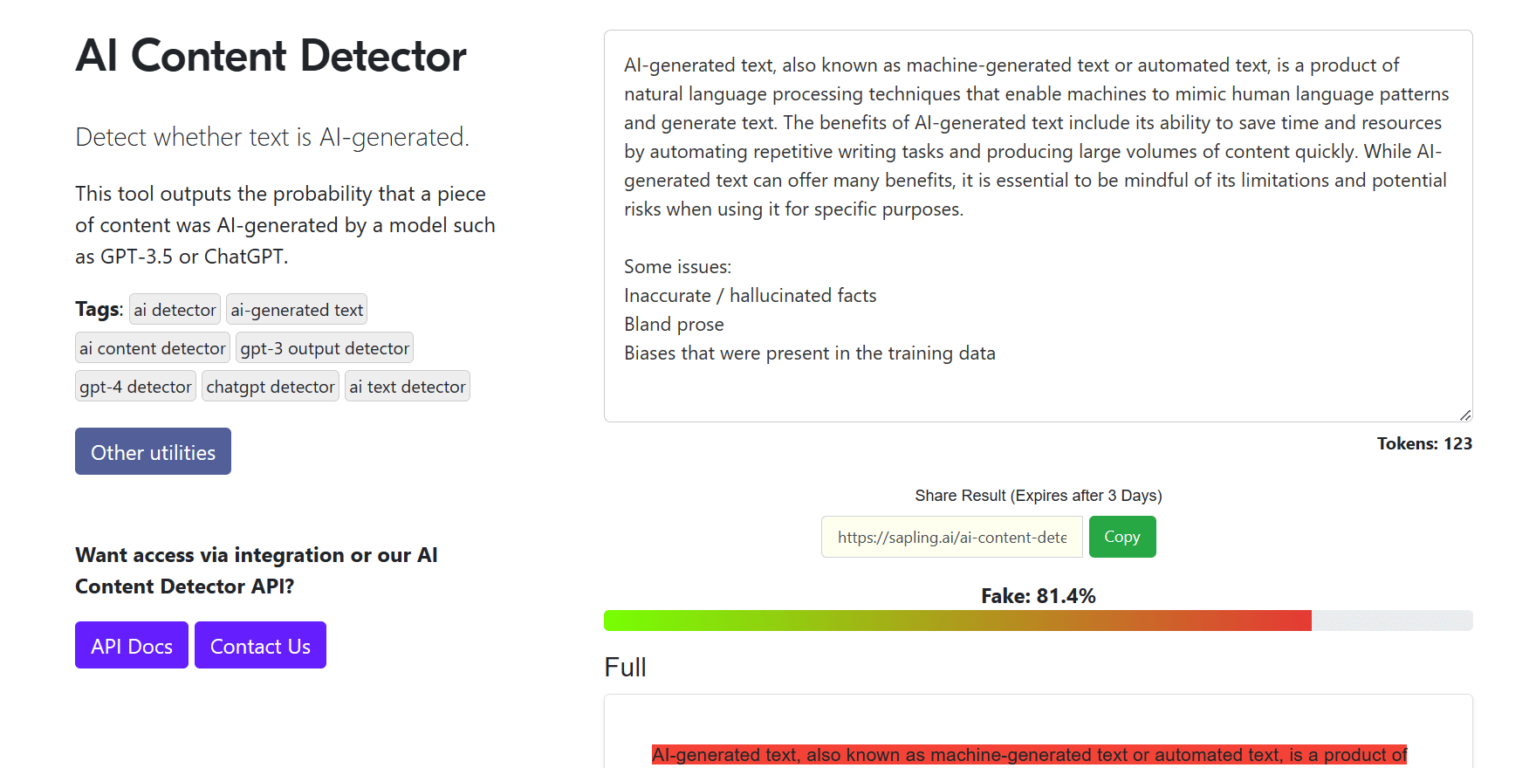Click the textarea resize handle

coord(1465,413)
